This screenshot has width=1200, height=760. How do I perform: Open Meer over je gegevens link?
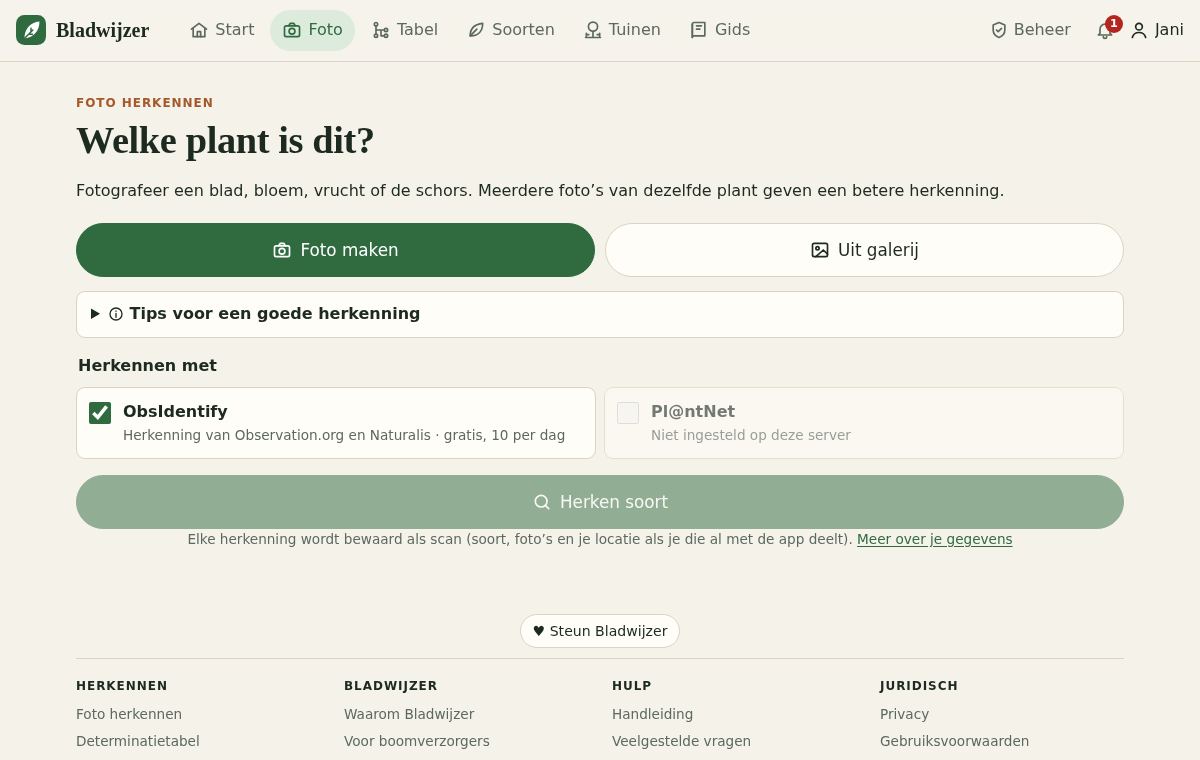[x=934, y=539]
